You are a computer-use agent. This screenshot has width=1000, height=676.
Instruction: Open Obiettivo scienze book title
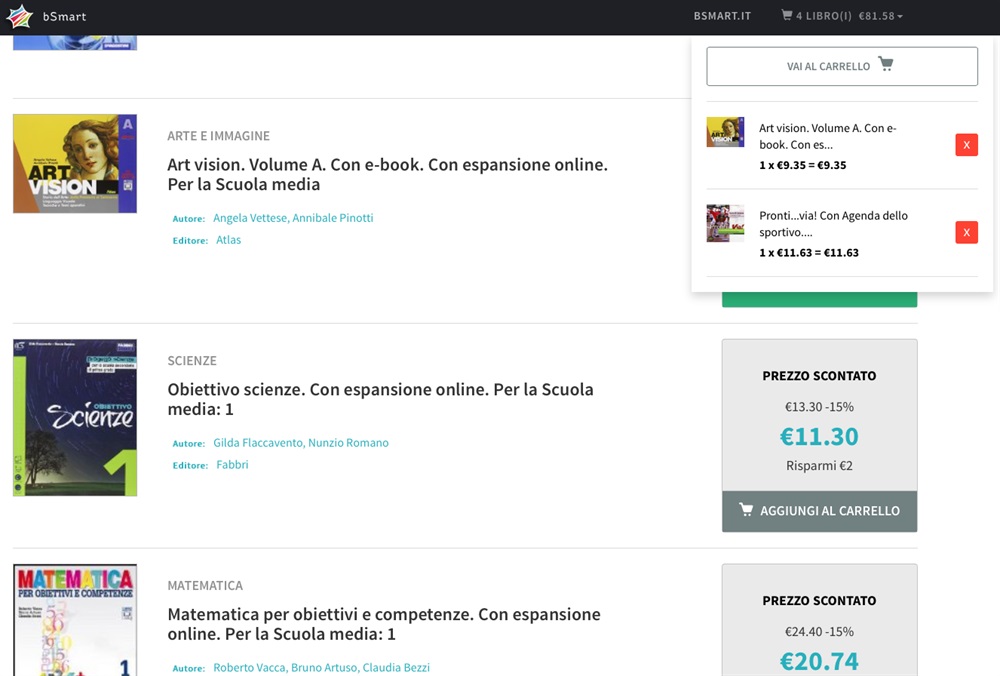click(380, 399)
